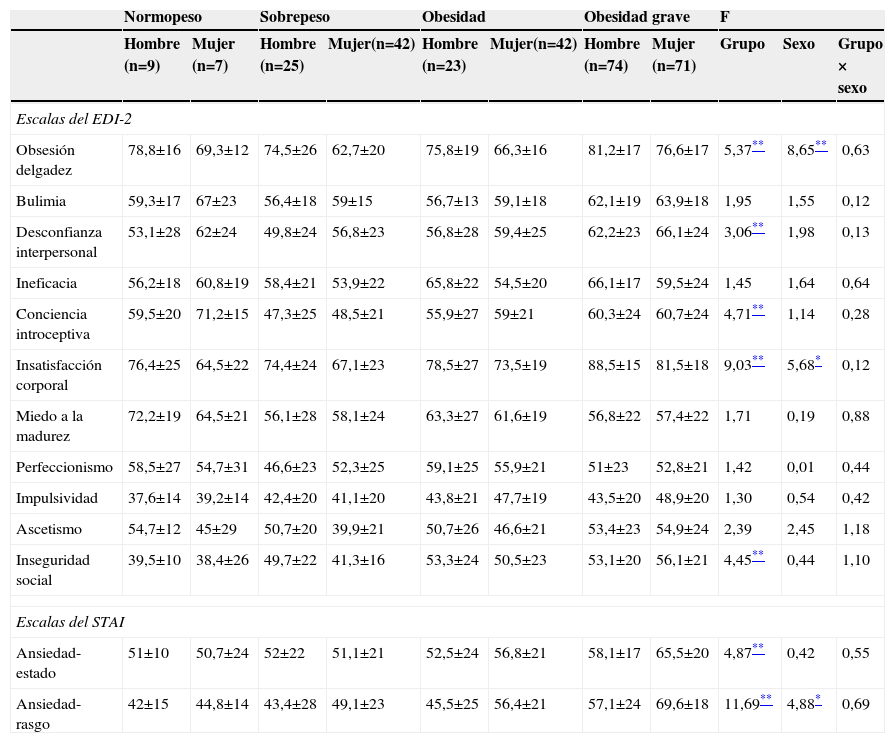Click the ** footnote after 4,71
Viewport: 895px width, 743px height.
[x=758, y=310]
